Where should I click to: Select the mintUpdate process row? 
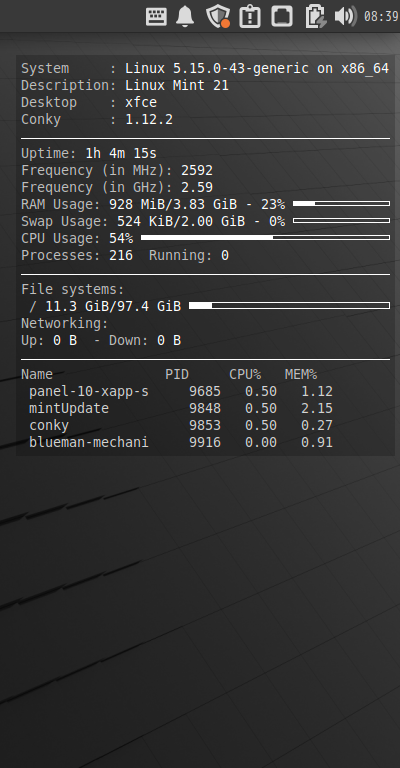tap(181, 408)
